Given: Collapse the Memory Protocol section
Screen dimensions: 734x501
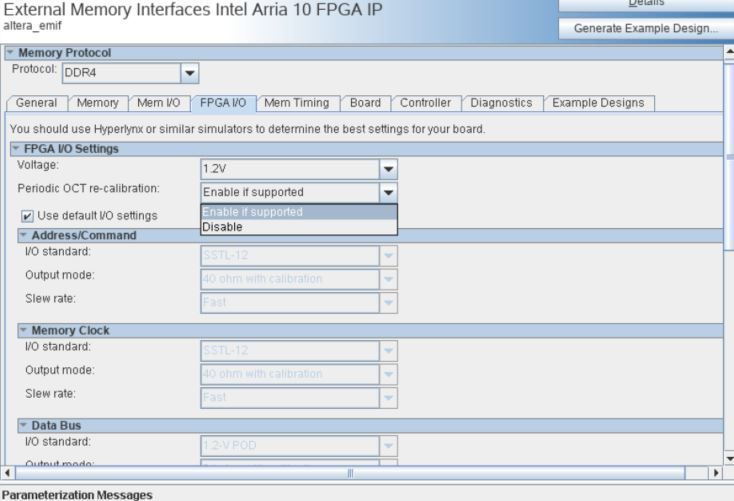Looking at the screenshot, I should click(10, 53).
